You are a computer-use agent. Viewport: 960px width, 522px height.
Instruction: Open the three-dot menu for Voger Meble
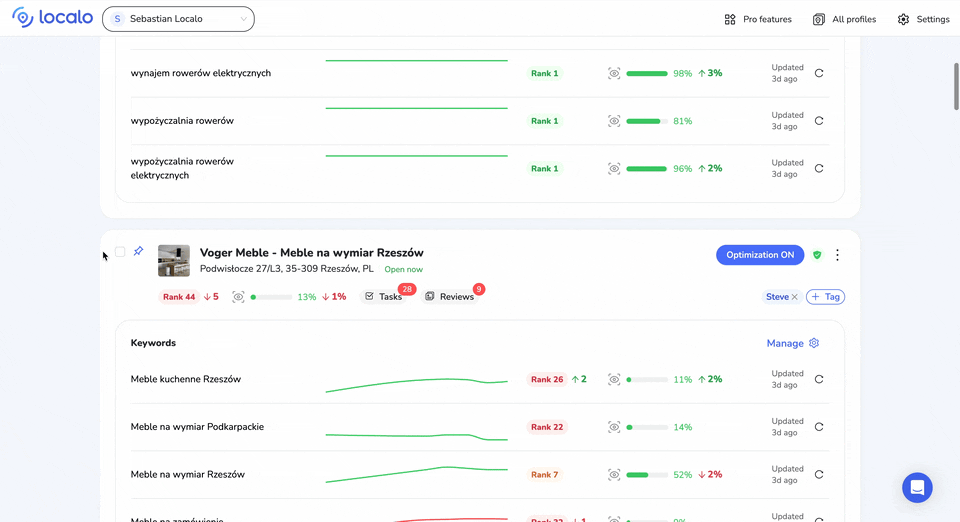(x=838, y=255)
